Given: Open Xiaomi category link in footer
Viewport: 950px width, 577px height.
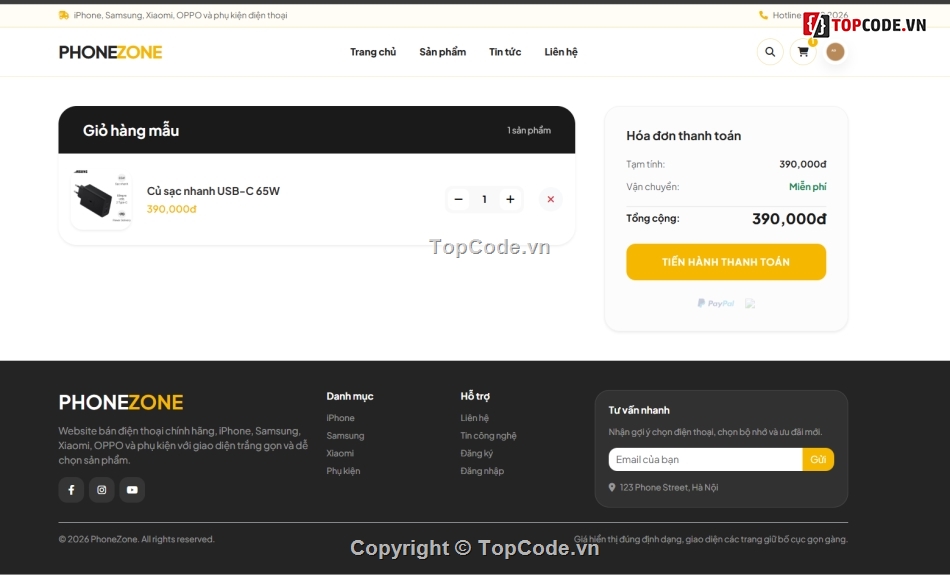Looking at the screenshot, I should tap(340, 453).
